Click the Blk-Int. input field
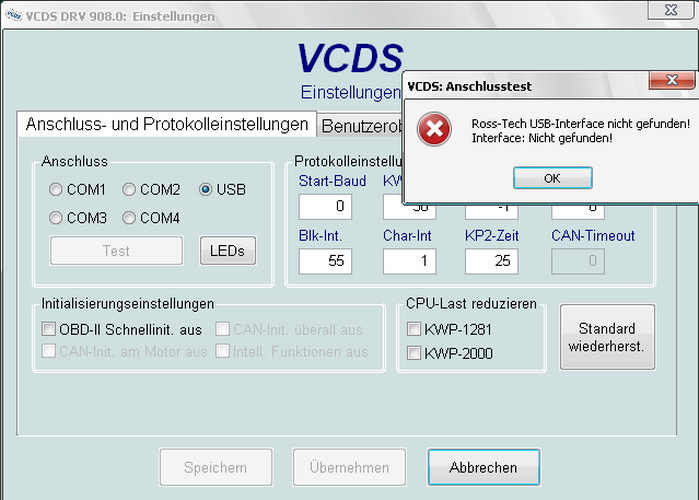This screenshot has width=699, height=500. 325,261
